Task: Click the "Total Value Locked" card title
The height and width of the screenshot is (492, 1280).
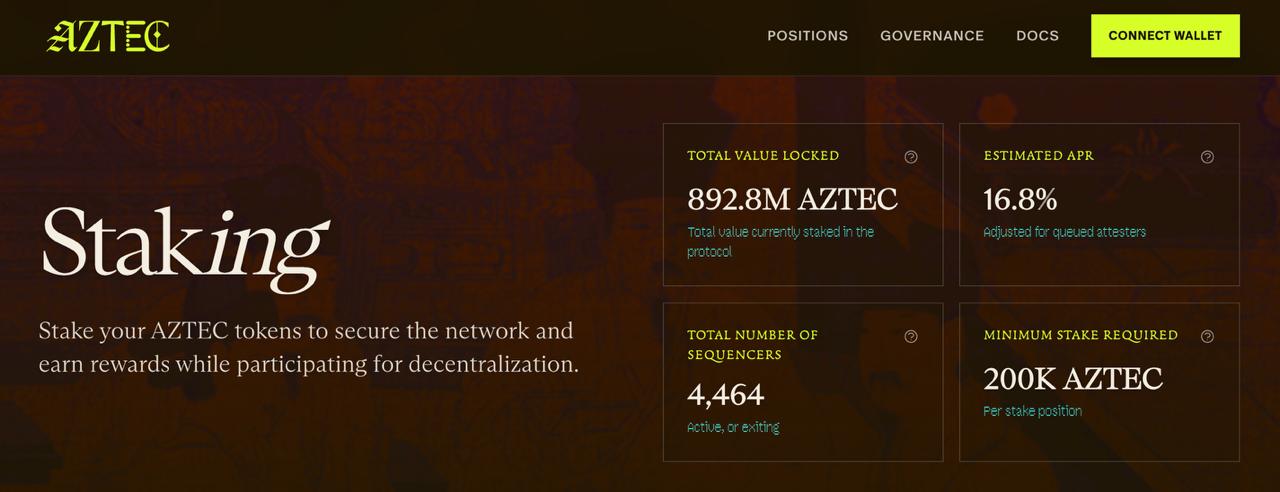Action: tap(763, 156)
